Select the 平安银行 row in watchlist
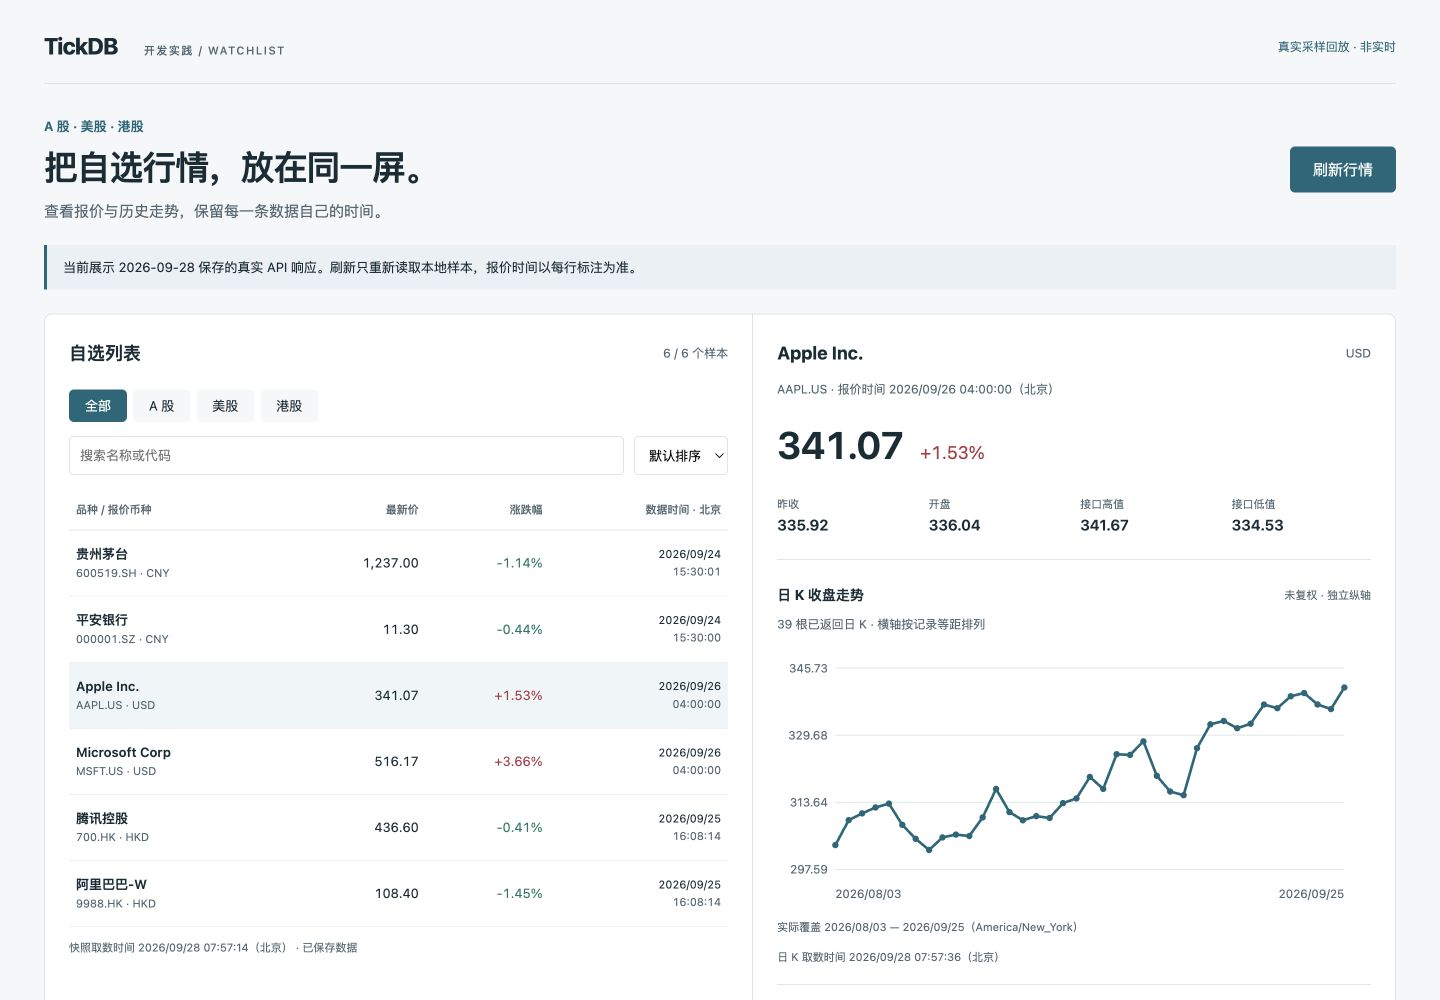 398,629
